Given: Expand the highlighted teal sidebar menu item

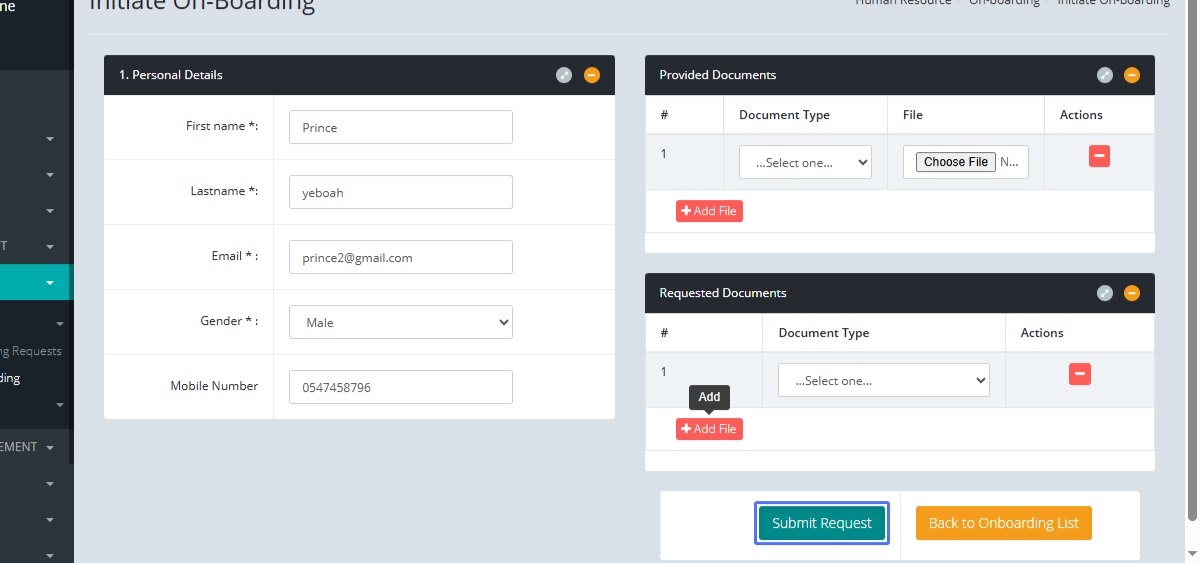Looking at the screenshot, I should click(35, 283).
